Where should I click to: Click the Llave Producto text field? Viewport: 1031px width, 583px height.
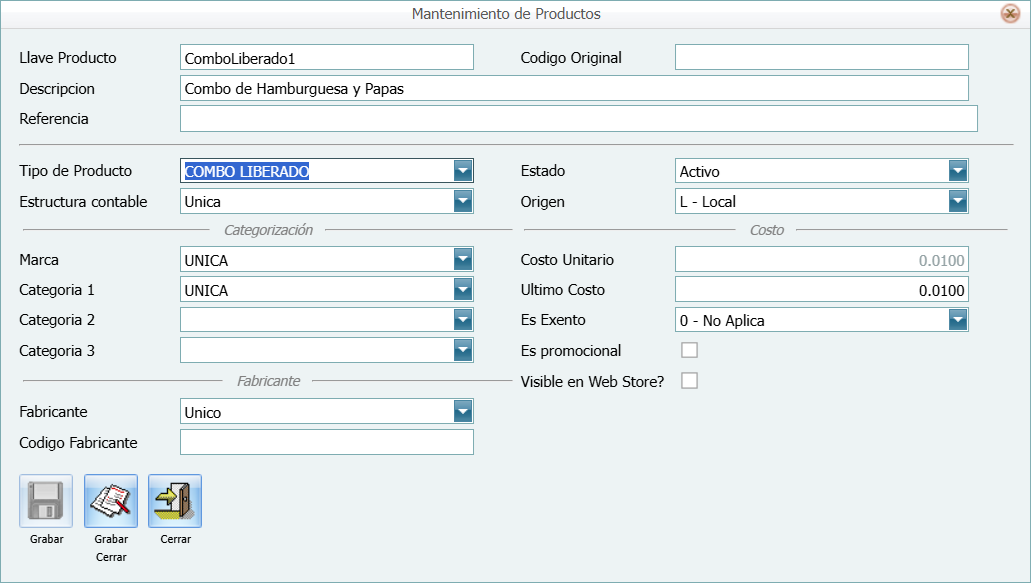click(326, 58)
